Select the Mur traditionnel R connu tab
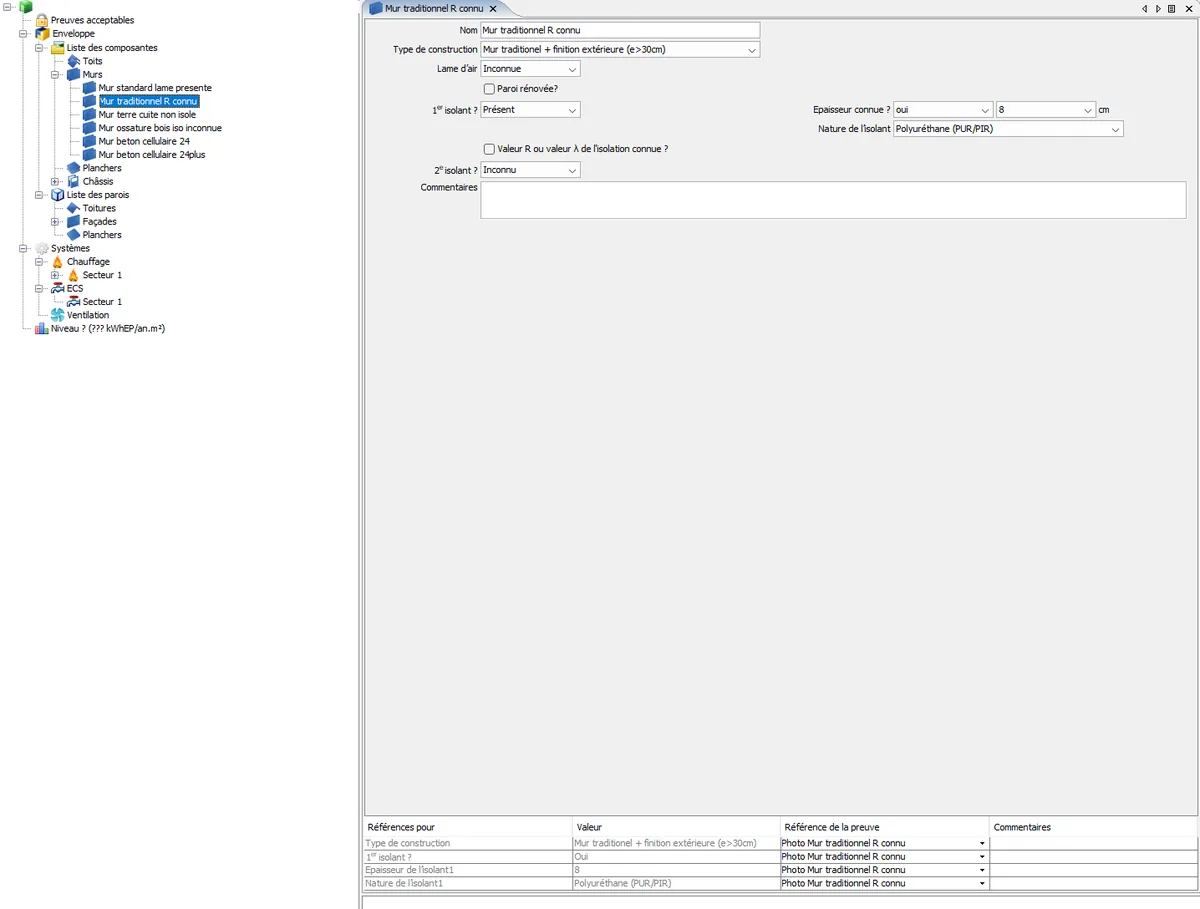The height and width of the screenshot is (909, 1200). [433, 8]
